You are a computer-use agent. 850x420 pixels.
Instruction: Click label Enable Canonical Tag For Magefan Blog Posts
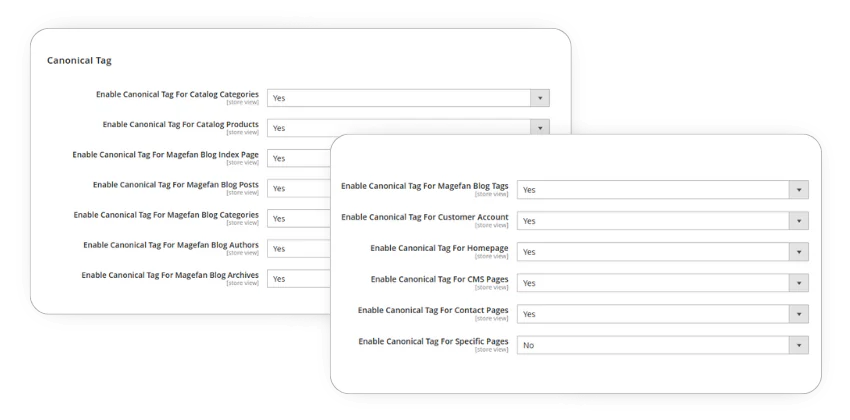[176, 185]
